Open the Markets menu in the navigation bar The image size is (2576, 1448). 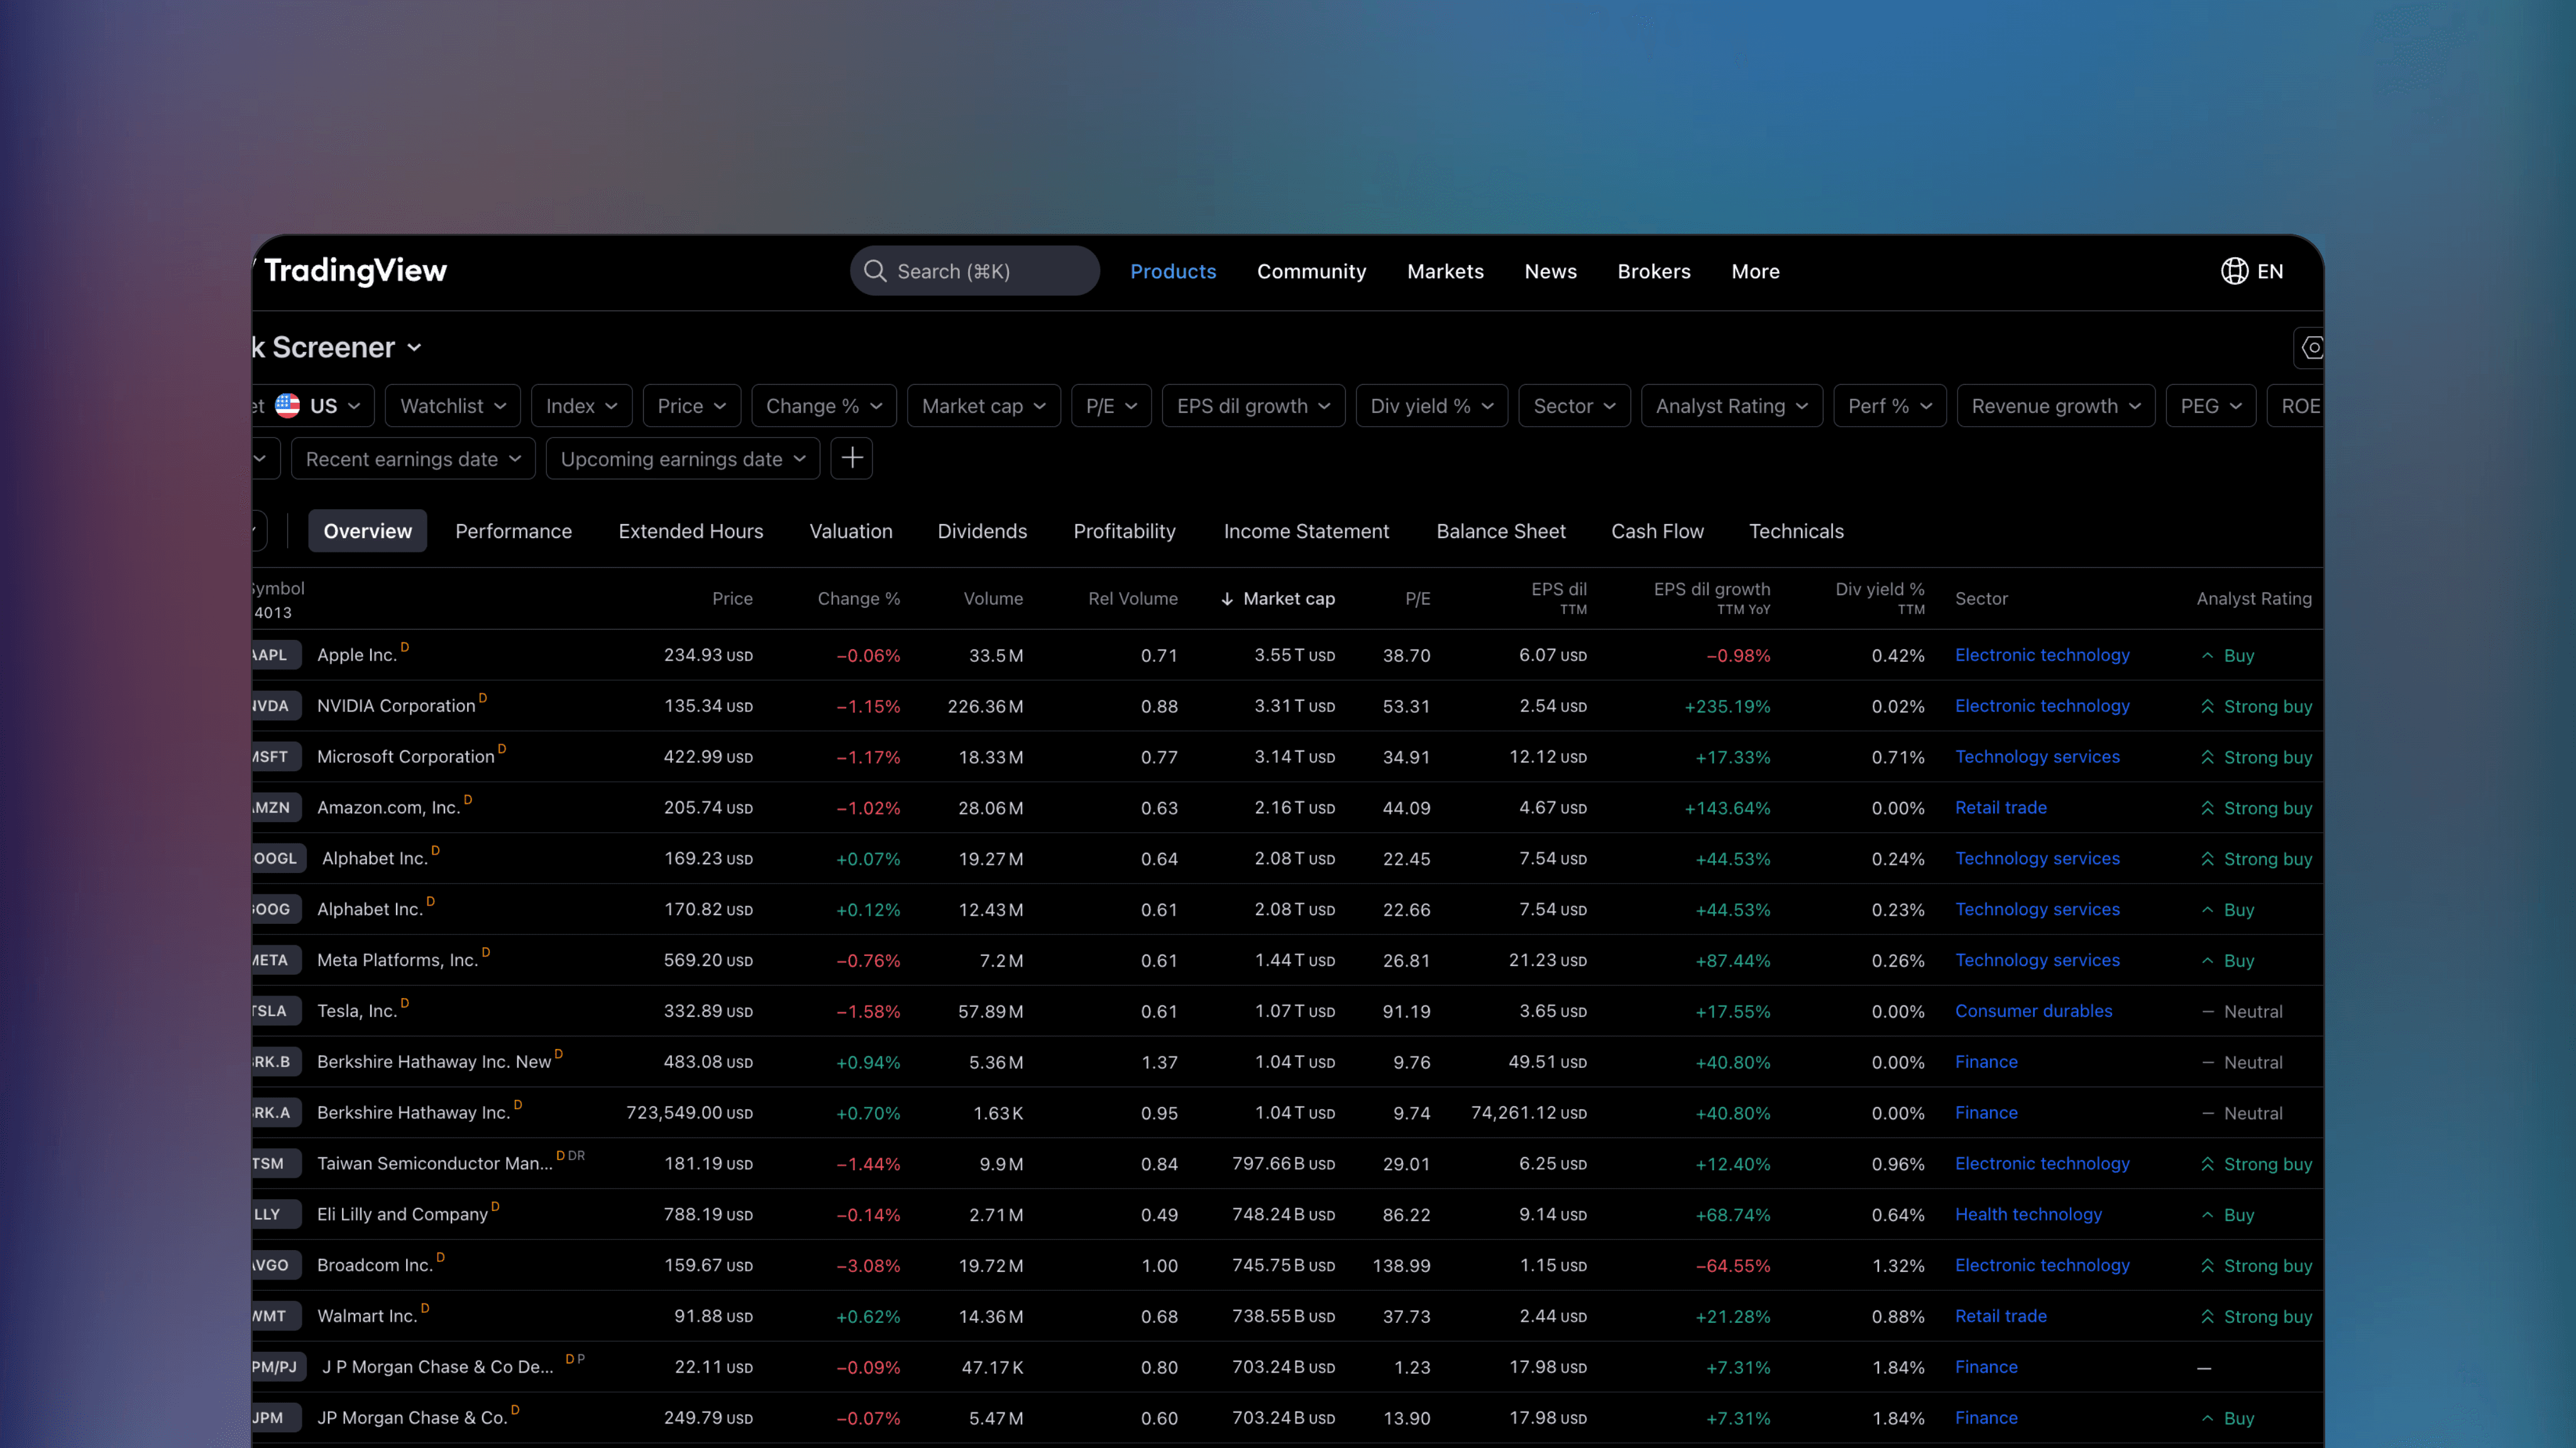tap(1445, 271)
